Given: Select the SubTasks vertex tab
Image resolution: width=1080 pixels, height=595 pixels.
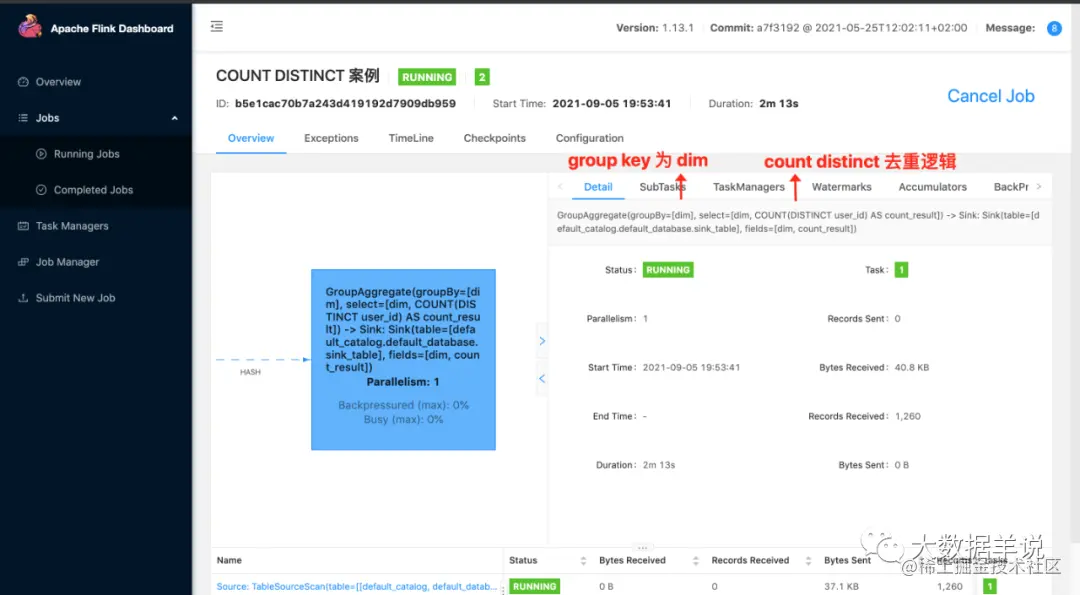Looking at the screenshot, I should point(662,187).
